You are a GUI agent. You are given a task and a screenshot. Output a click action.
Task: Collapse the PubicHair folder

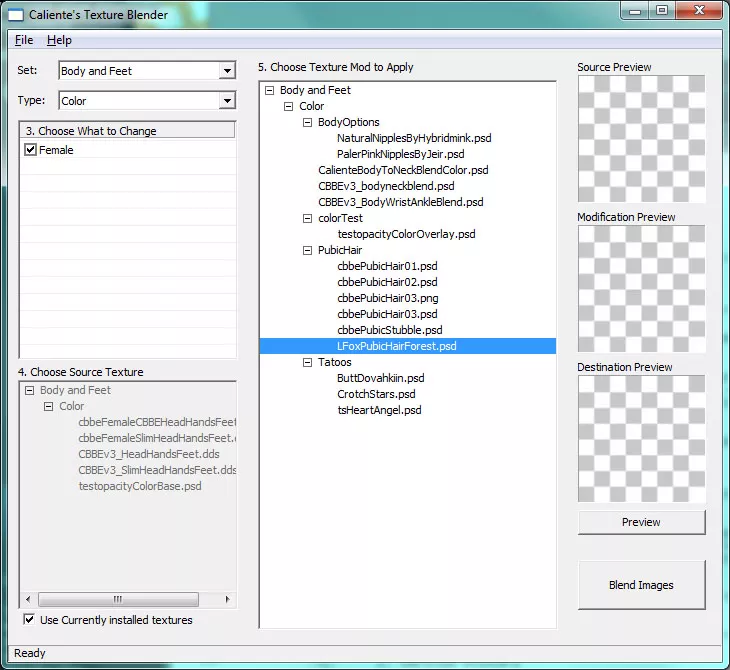pyautogui.click(x=307, y=250)
